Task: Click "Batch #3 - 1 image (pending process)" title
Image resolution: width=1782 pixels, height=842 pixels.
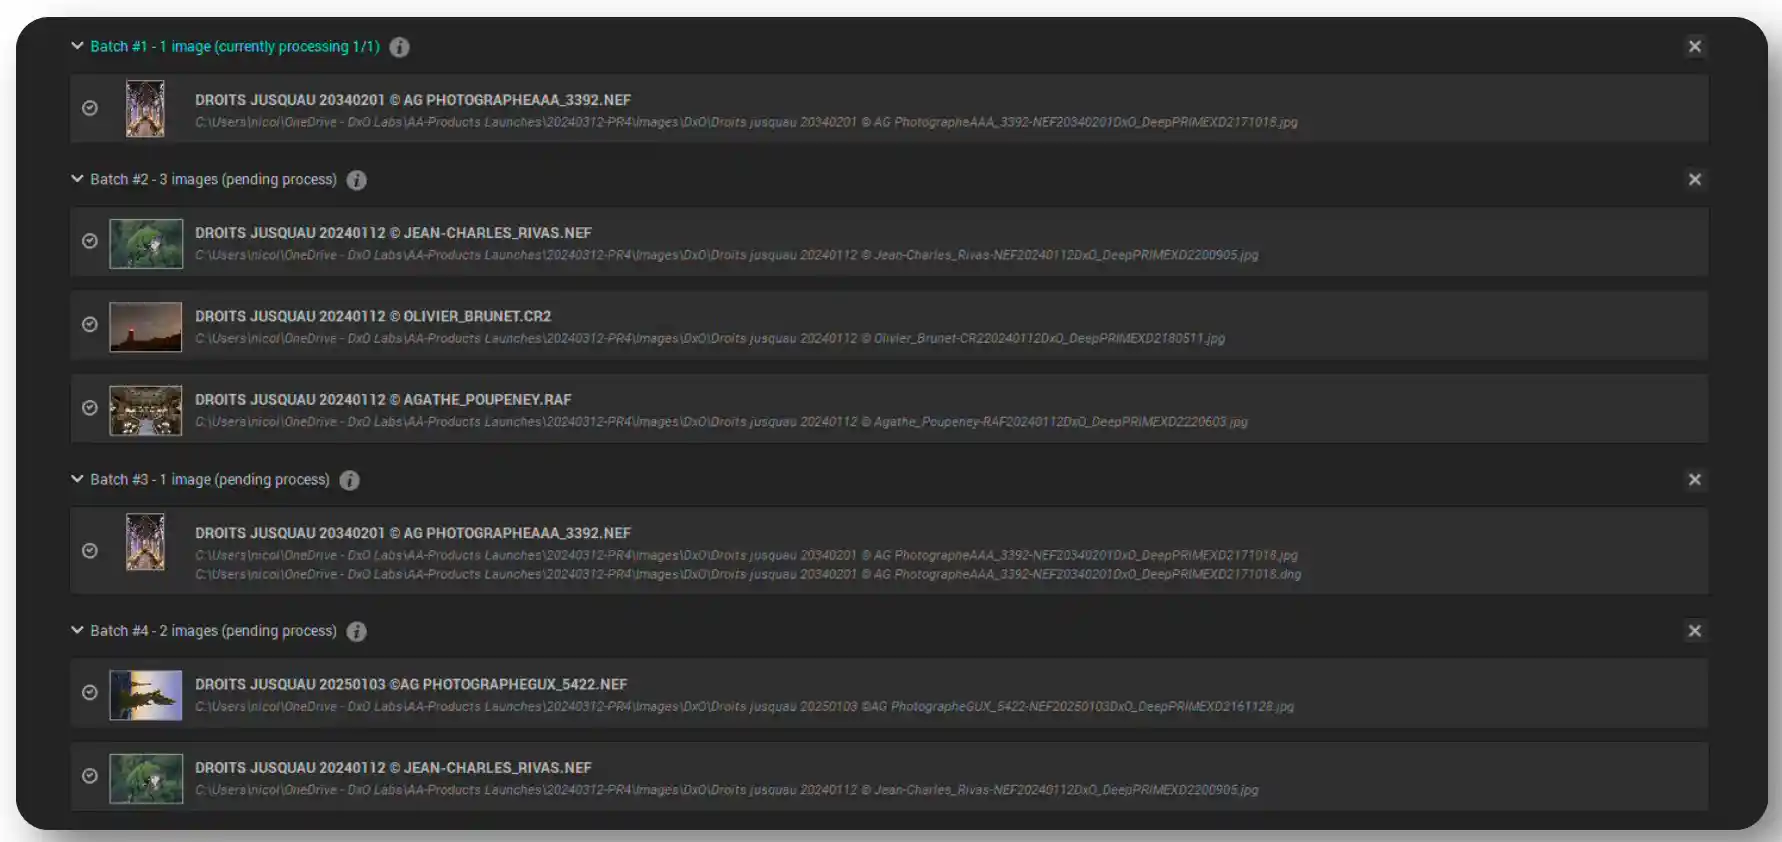Action: coord(210,479)
